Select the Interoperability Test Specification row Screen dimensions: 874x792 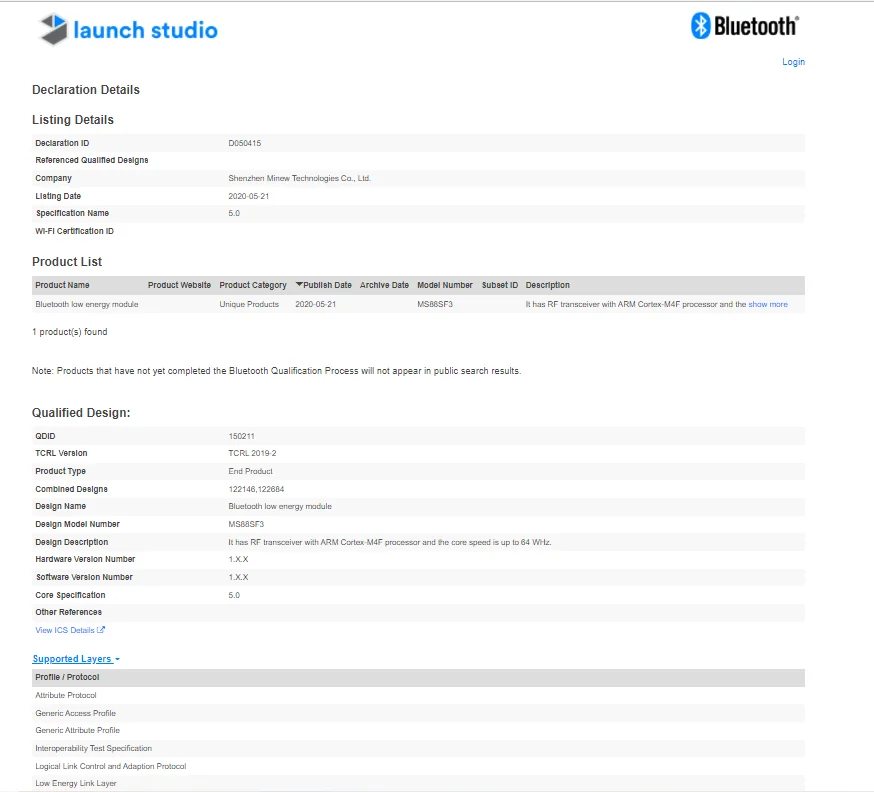(418, 748)
